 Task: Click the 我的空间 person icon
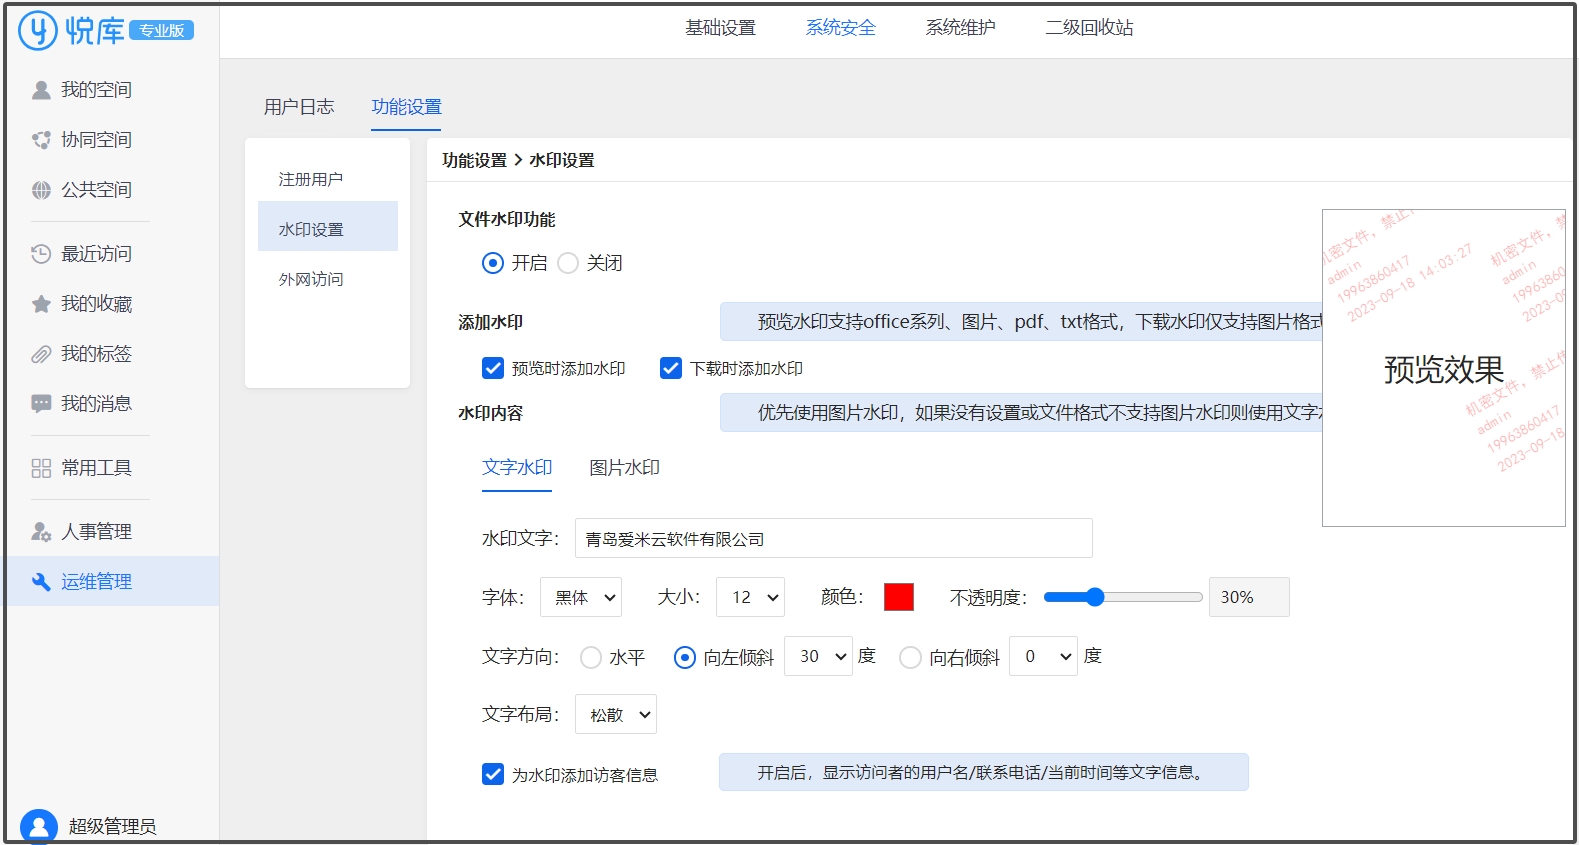click(x=41, y=90)
